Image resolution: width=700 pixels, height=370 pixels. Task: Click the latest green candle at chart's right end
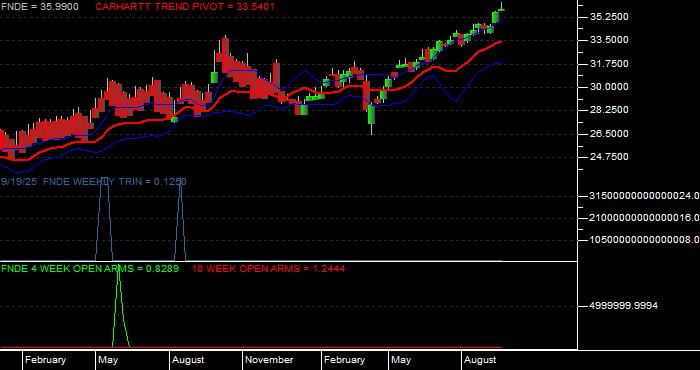[501, 9]
